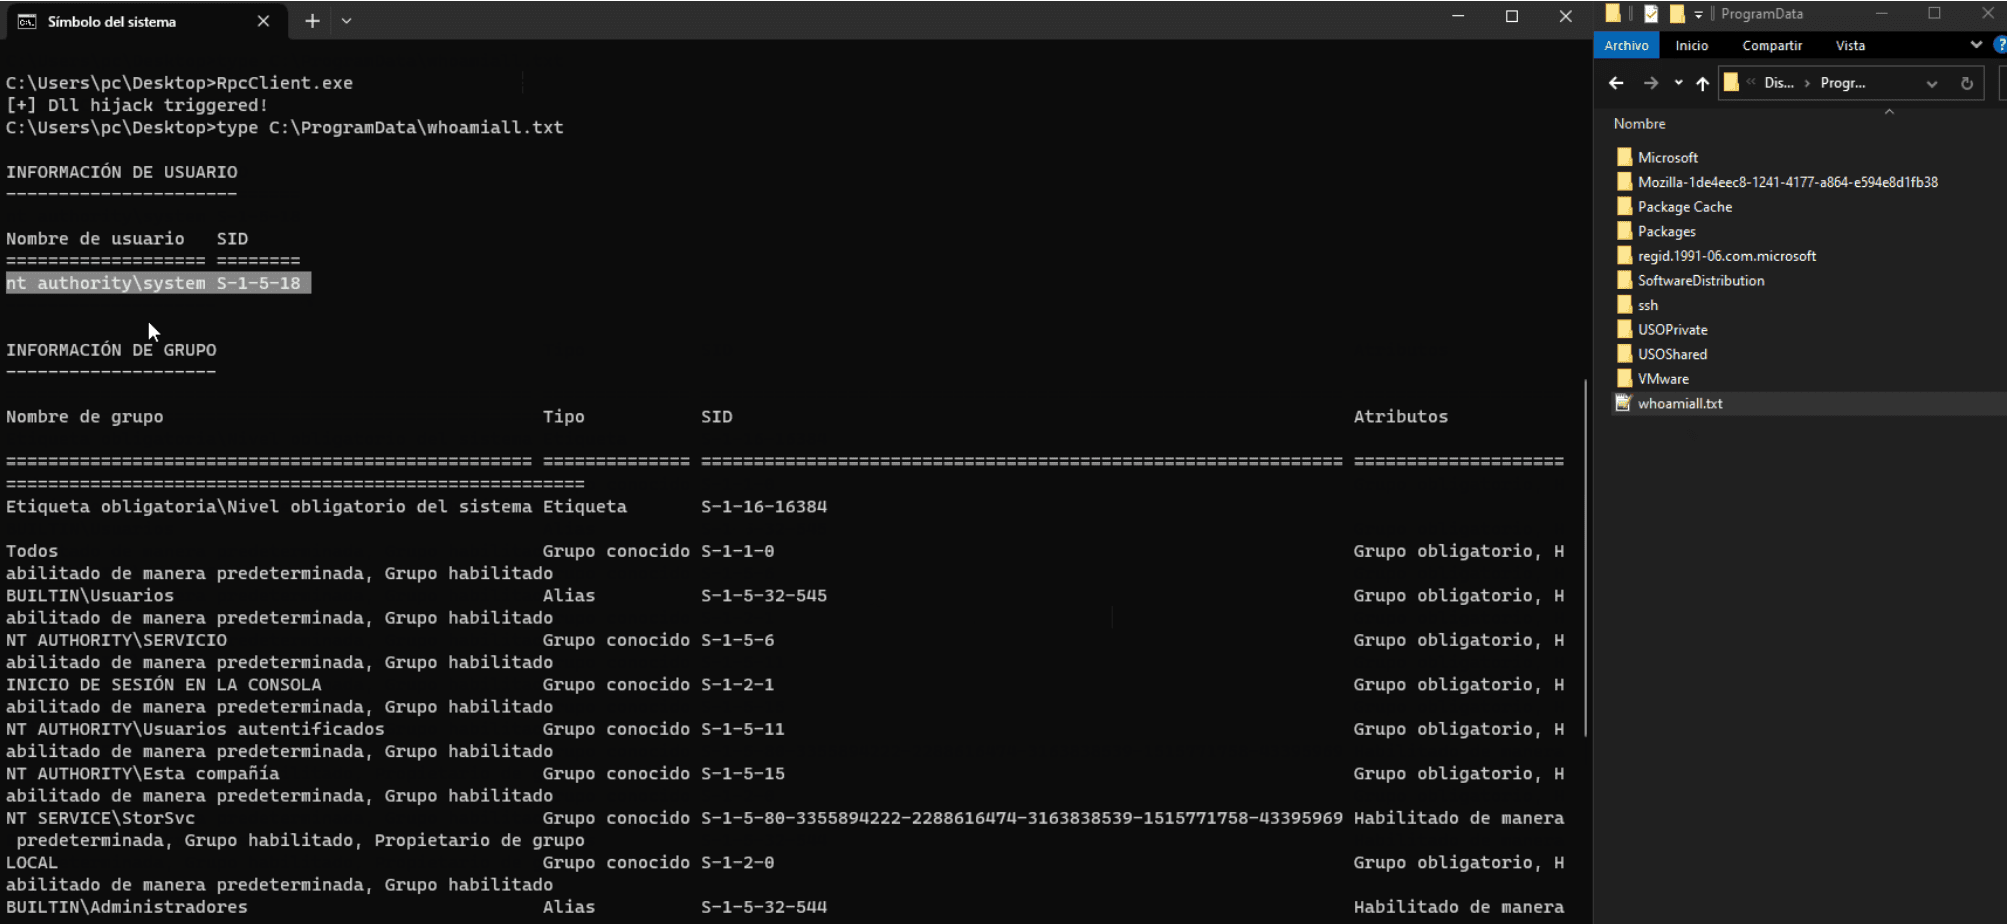The width and height of the screenshot is (2008, 924).
Task: Click the 'Progr...' breadcrumb in address bar
Action: [x=1843, y=83]
